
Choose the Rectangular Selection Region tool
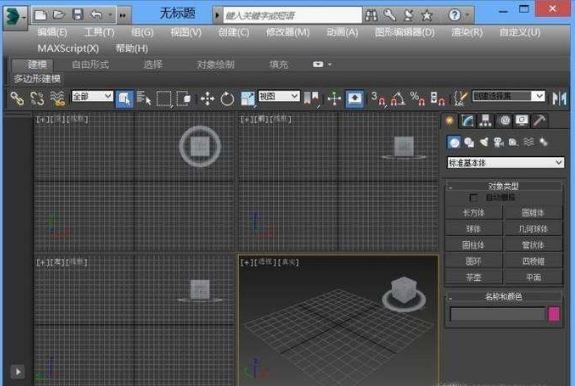(164, 98)
